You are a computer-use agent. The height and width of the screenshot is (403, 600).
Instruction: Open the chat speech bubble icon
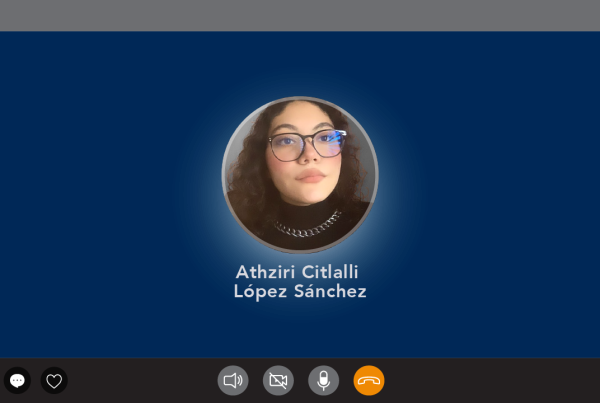(x=17, y=380)
